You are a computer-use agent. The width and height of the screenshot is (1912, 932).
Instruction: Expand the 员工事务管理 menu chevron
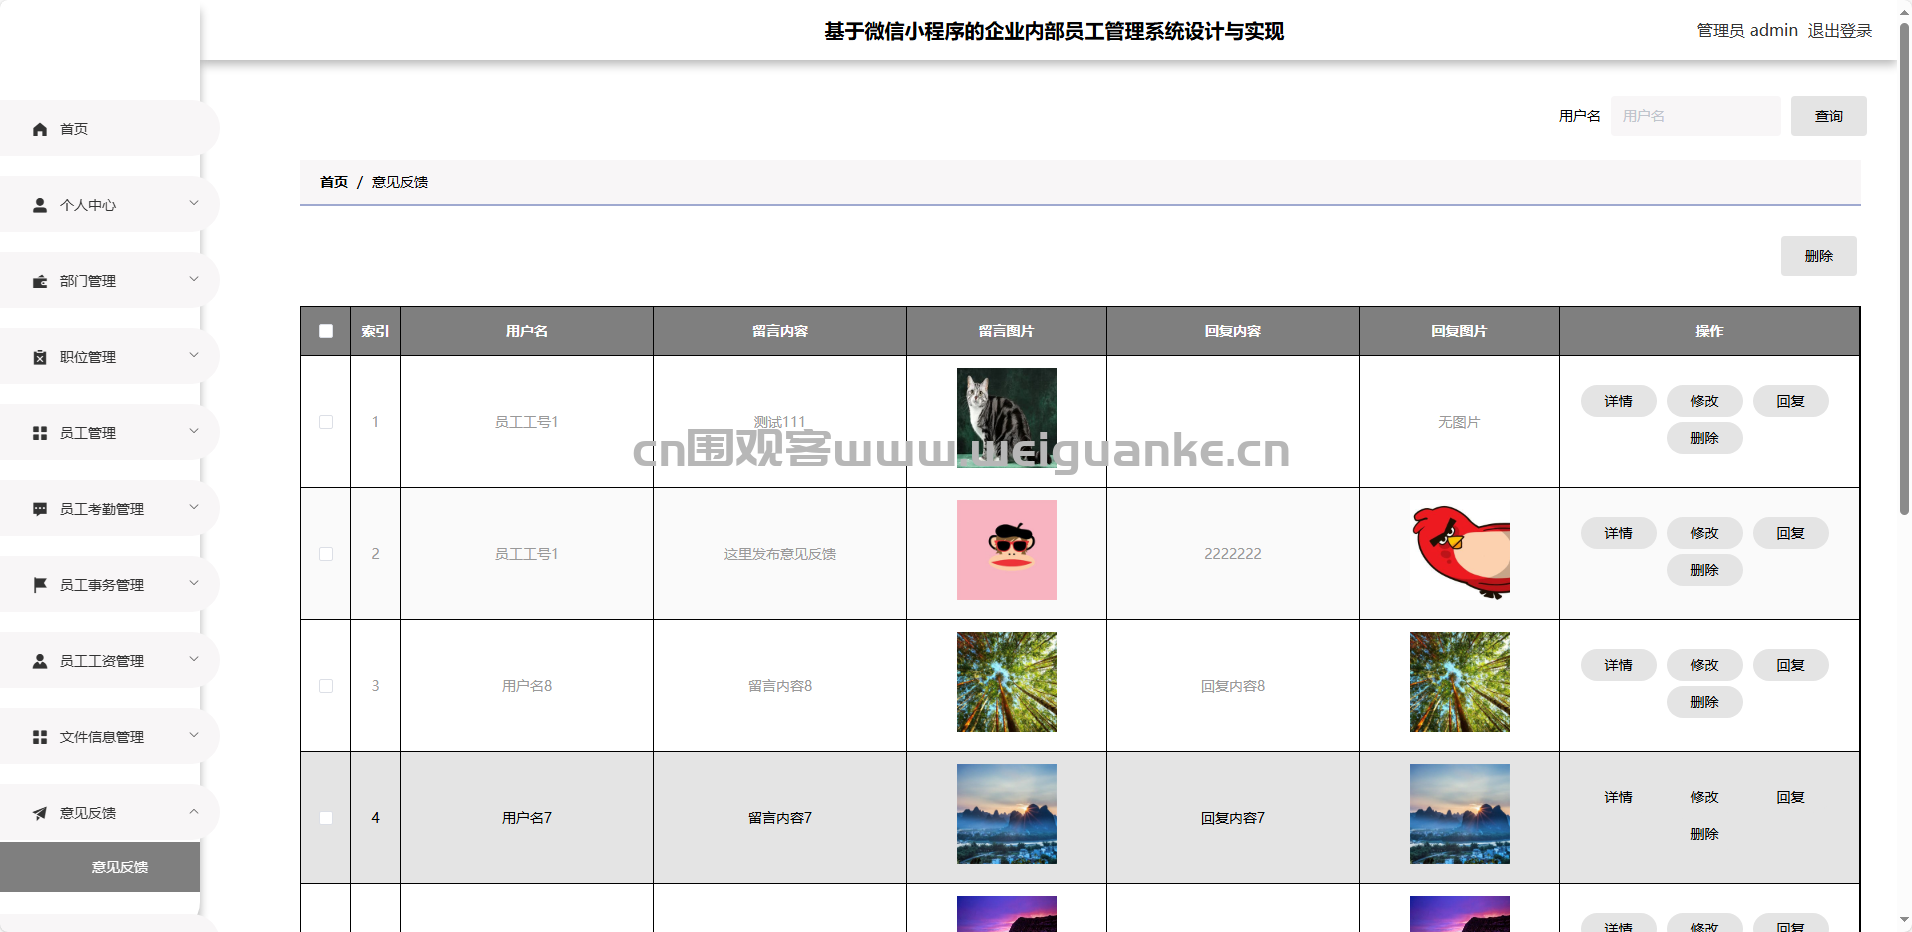click(x=194, y=583)
